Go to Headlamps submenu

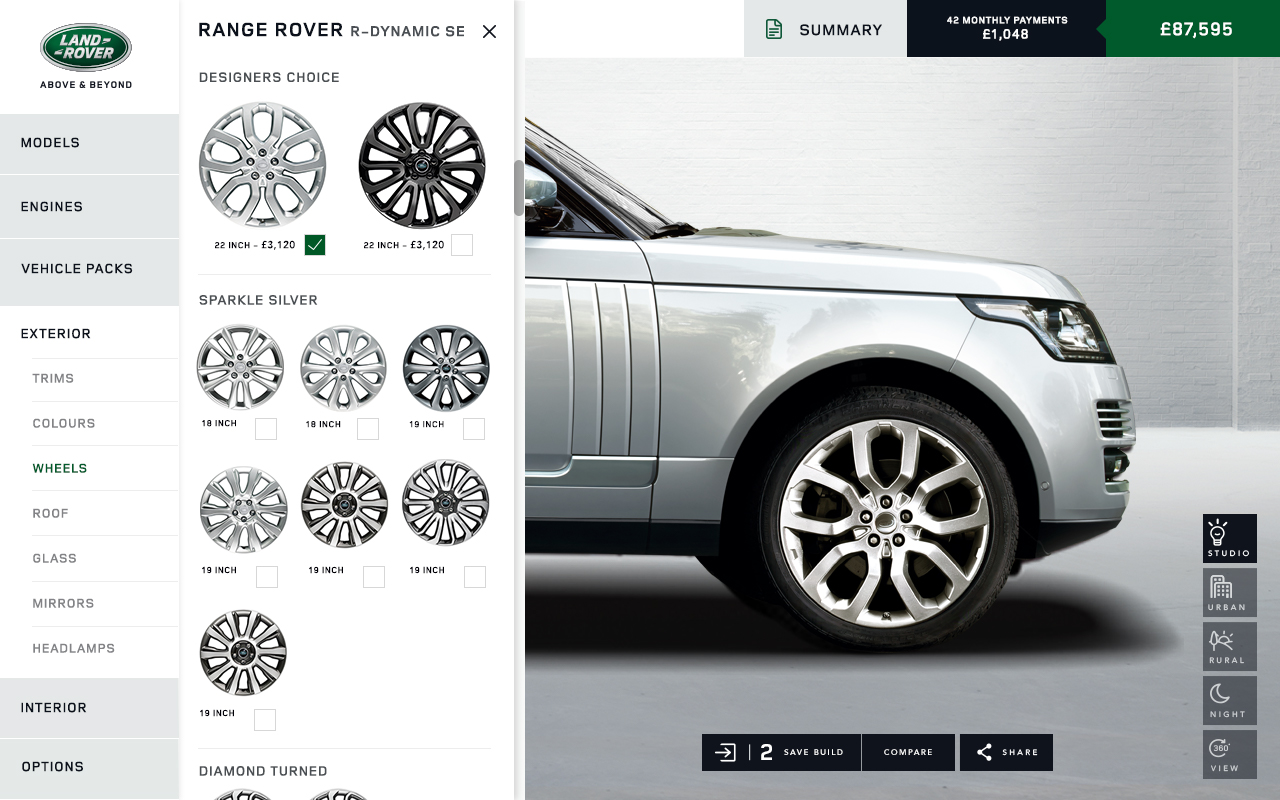tap(73, 649)
